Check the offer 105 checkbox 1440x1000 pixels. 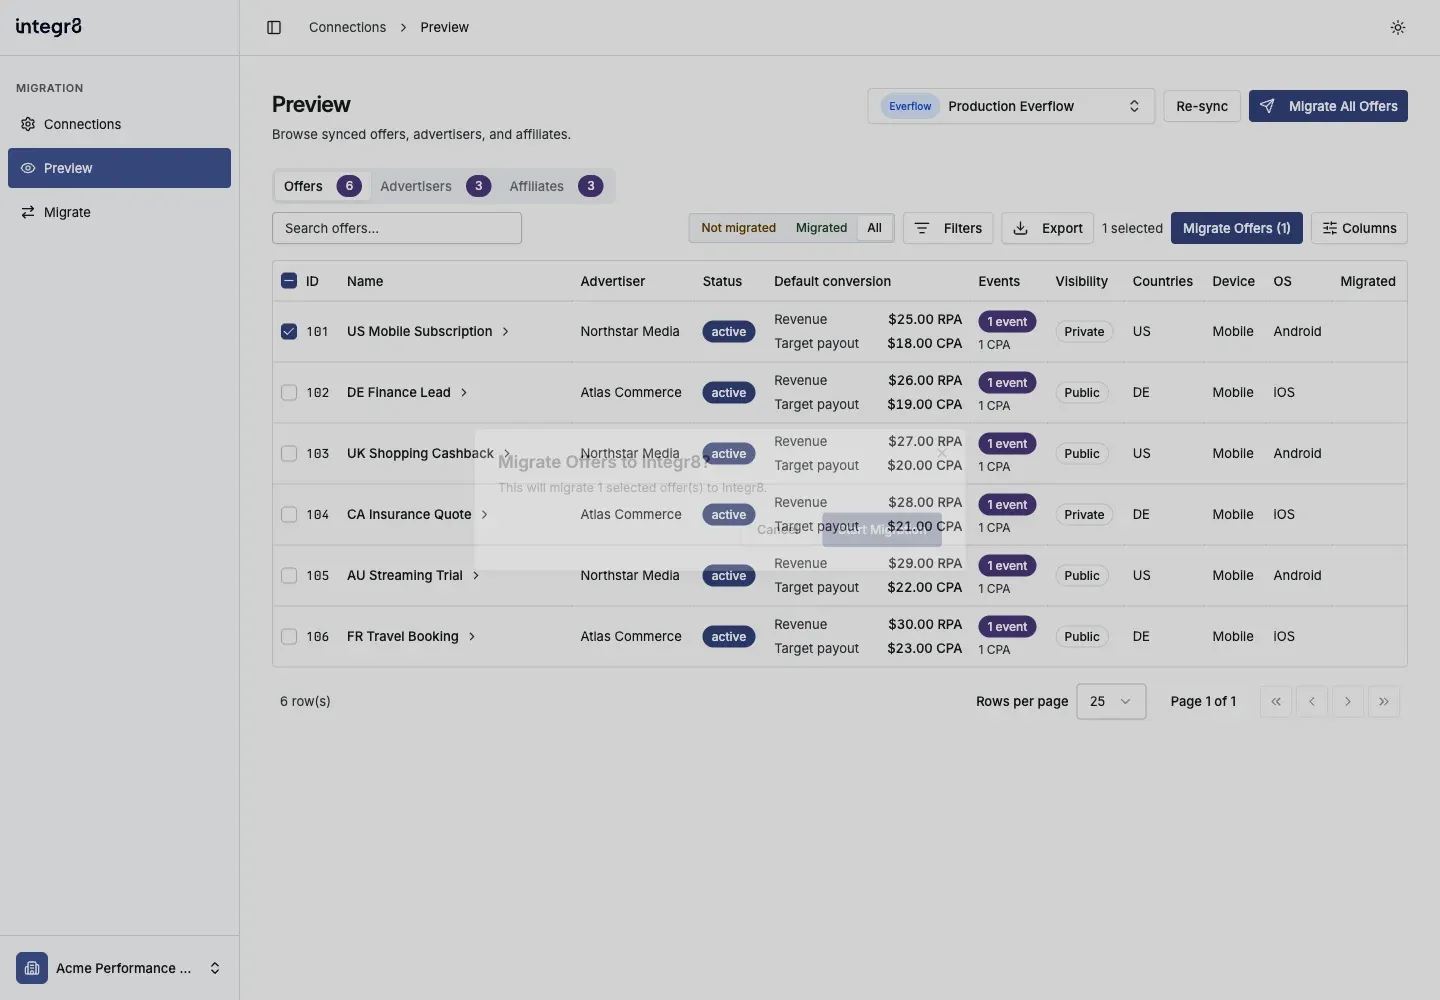coord(289,575)
